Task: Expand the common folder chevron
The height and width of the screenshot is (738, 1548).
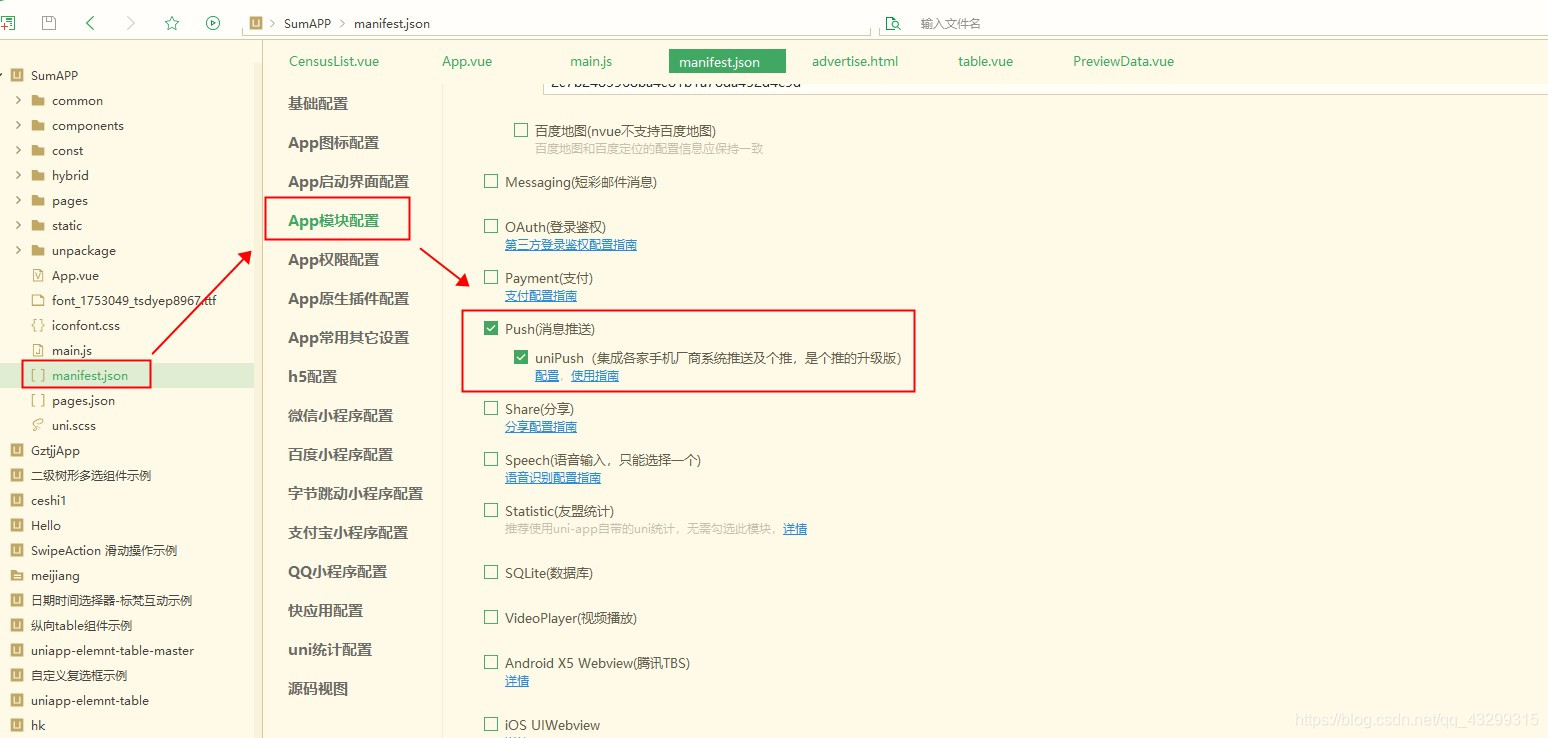Action: 18,100
